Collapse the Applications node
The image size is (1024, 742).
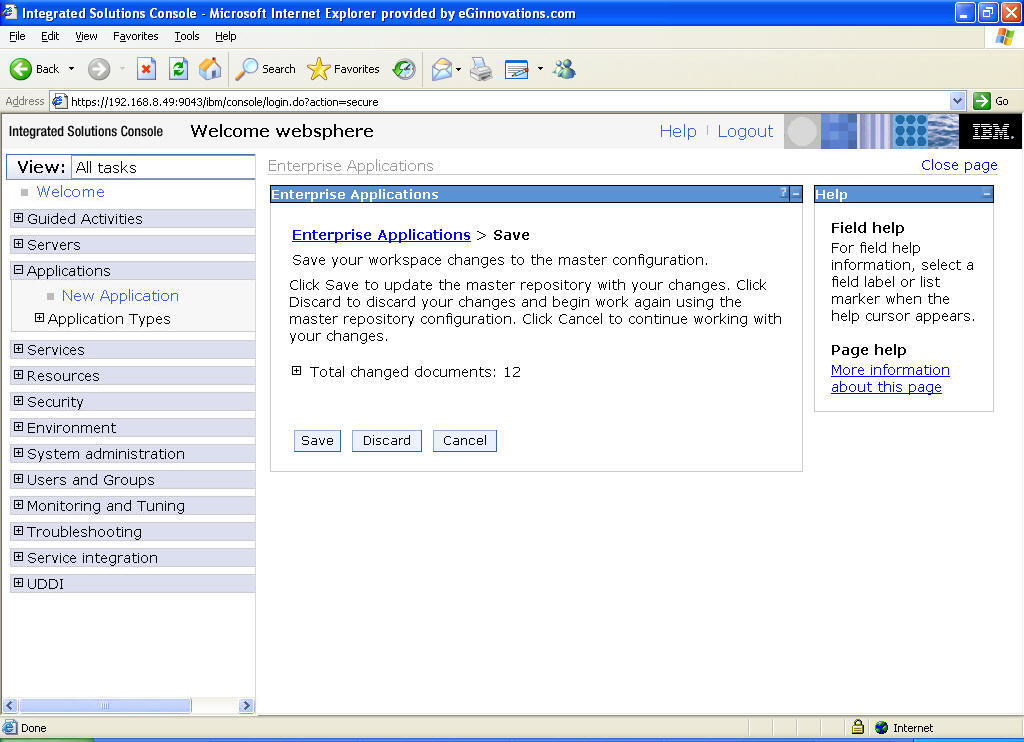coord(18,270)
